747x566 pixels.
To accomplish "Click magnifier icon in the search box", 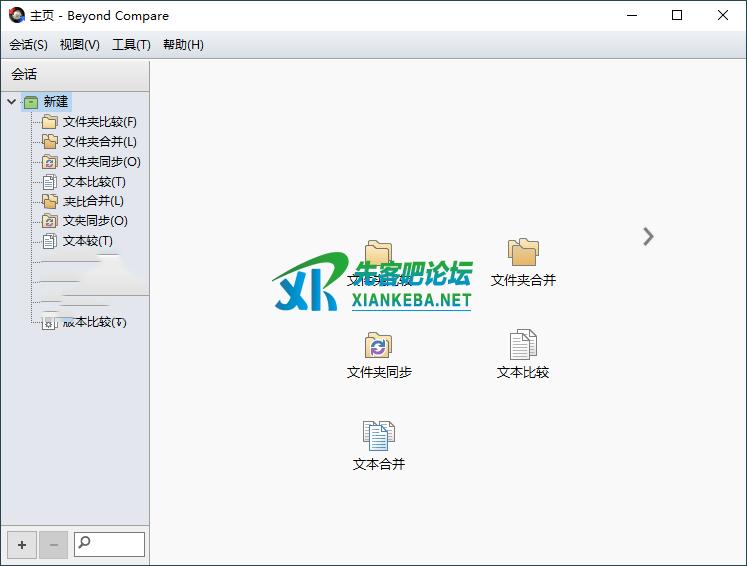I will coord(85,544).
